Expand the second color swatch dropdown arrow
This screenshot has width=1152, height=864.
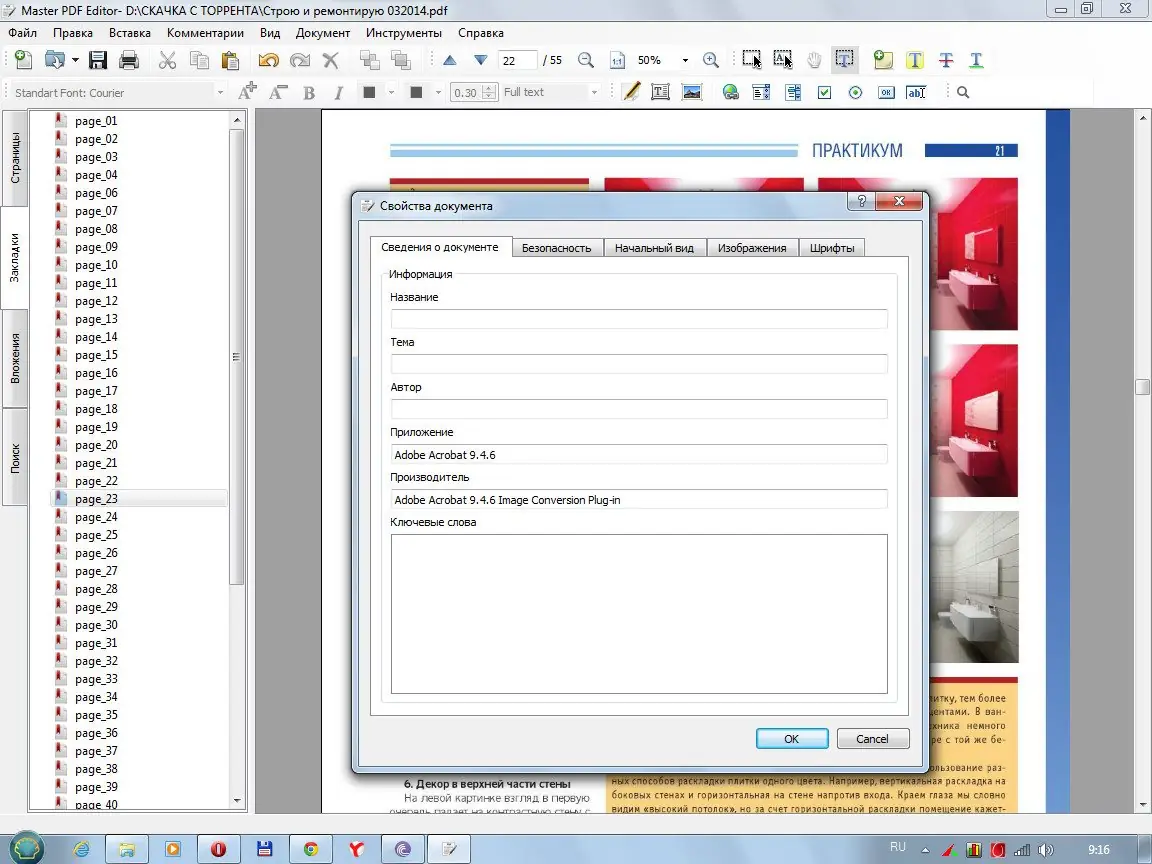[439, 93]
